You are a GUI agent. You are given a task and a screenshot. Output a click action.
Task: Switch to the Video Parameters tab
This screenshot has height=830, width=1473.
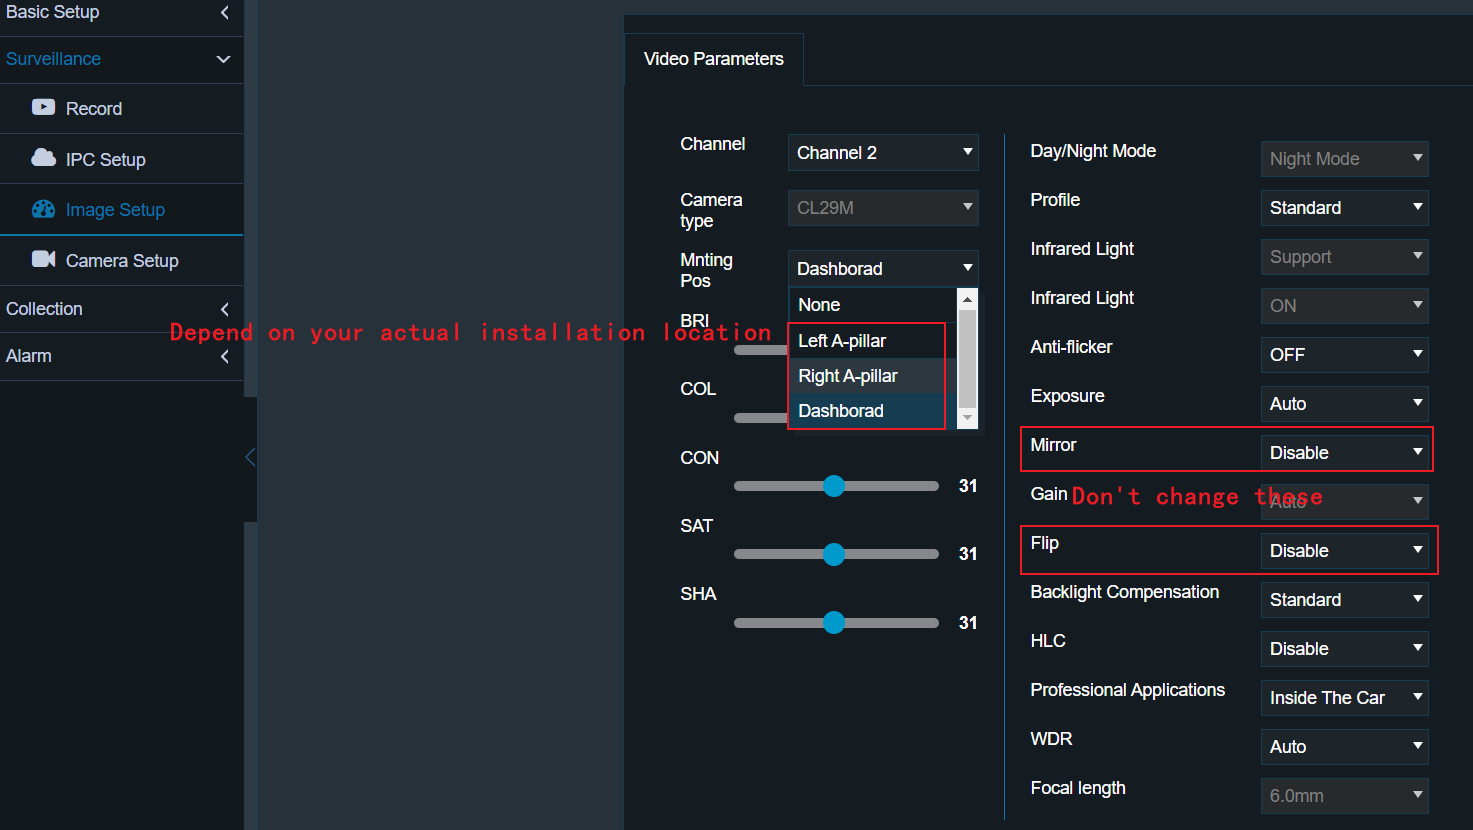(x=713, y=59)
